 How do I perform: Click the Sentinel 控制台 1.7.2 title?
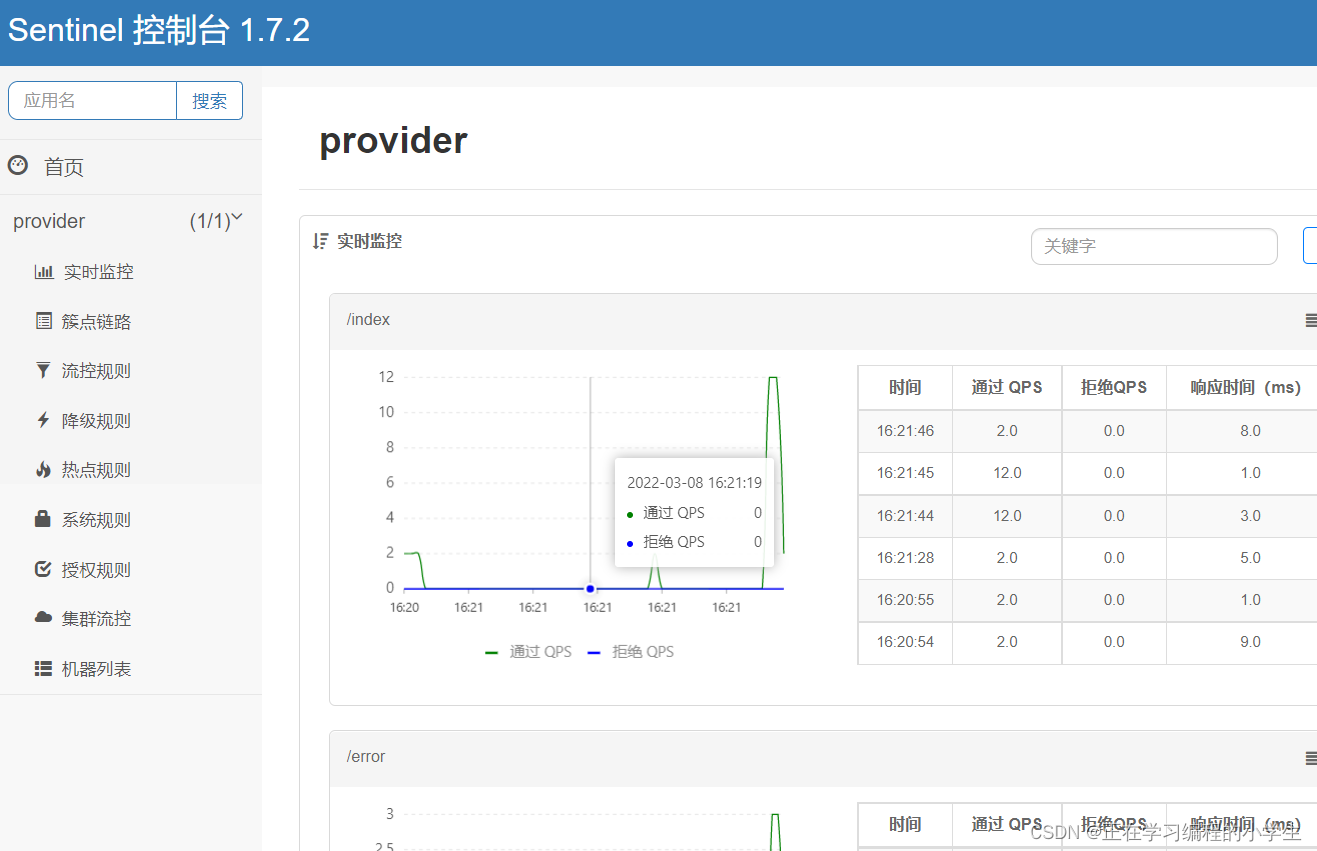pos(159,30)
